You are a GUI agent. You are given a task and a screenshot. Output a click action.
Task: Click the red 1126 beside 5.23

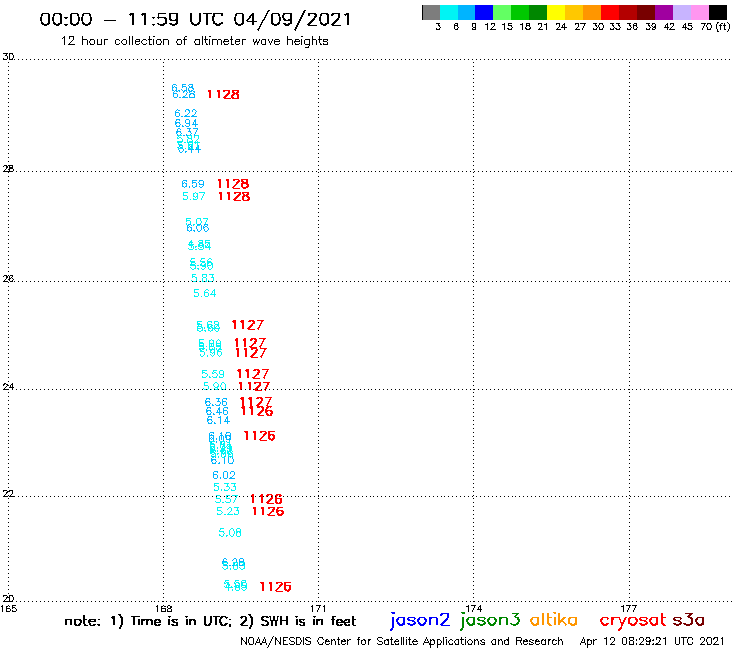[268, 511]
